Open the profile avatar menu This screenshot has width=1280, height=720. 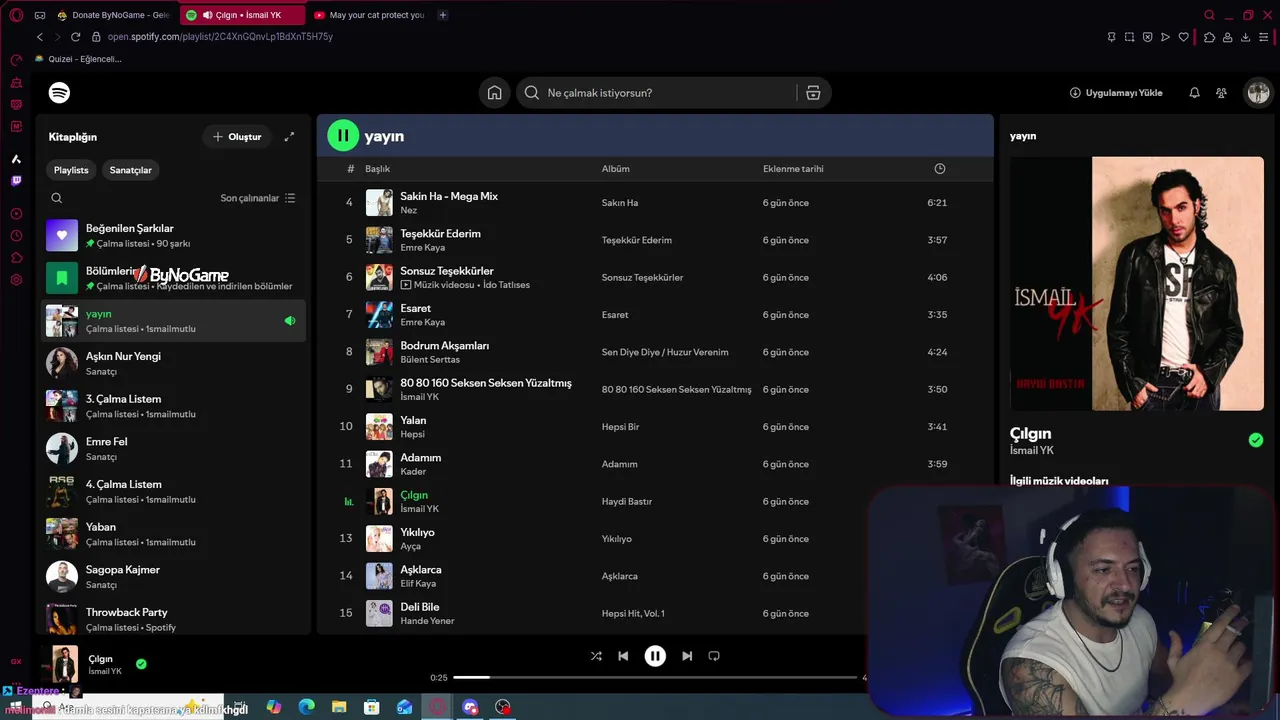(x=1258, y=93)
